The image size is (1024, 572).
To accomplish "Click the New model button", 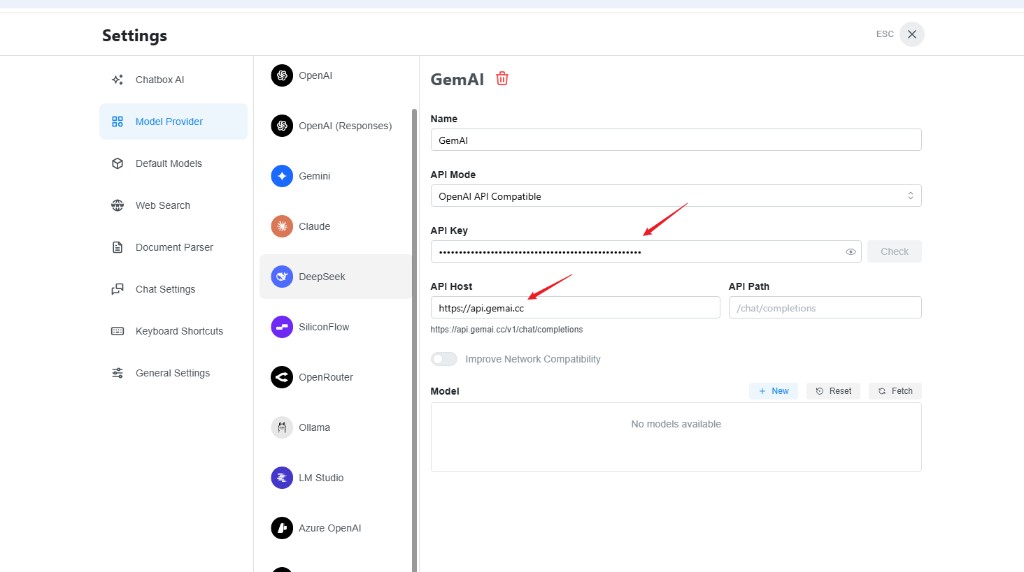I will click(x=773, y=391).
